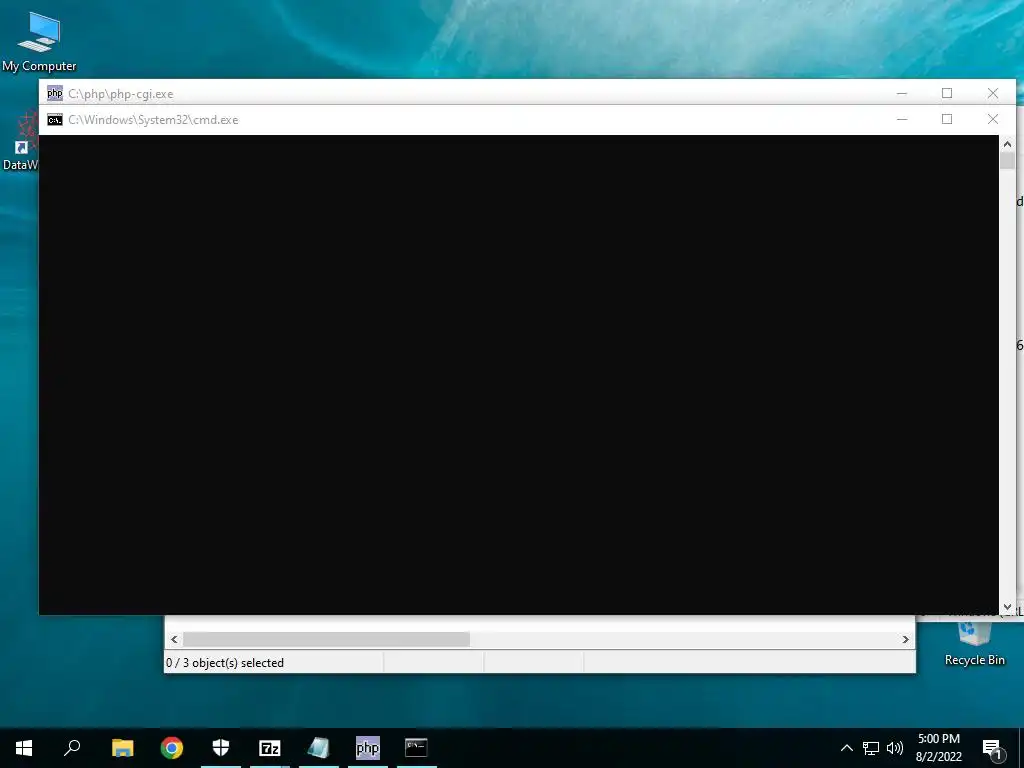Click cmd.exe vertical scrollbar up arrow
Image resolution: width=1024 pixels, height=768 pixels.
1007,144
